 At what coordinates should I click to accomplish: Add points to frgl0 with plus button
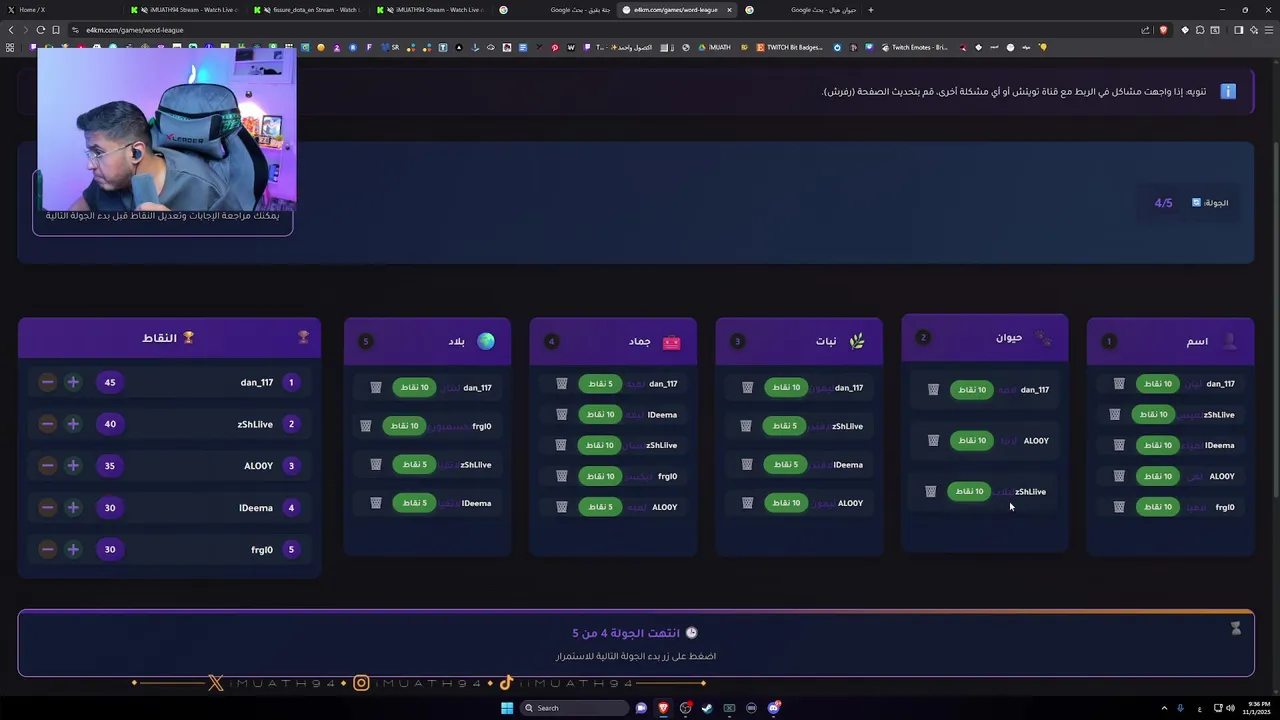73,549
